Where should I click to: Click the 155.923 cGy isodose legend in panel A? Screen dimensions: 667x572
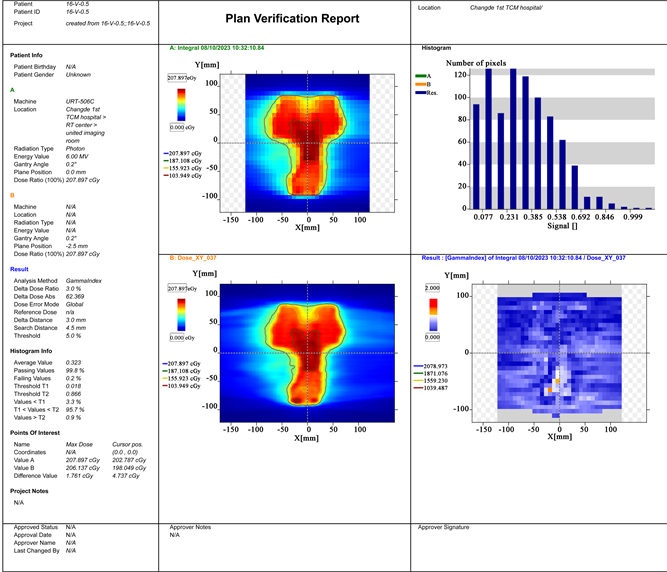click(187, 167)
